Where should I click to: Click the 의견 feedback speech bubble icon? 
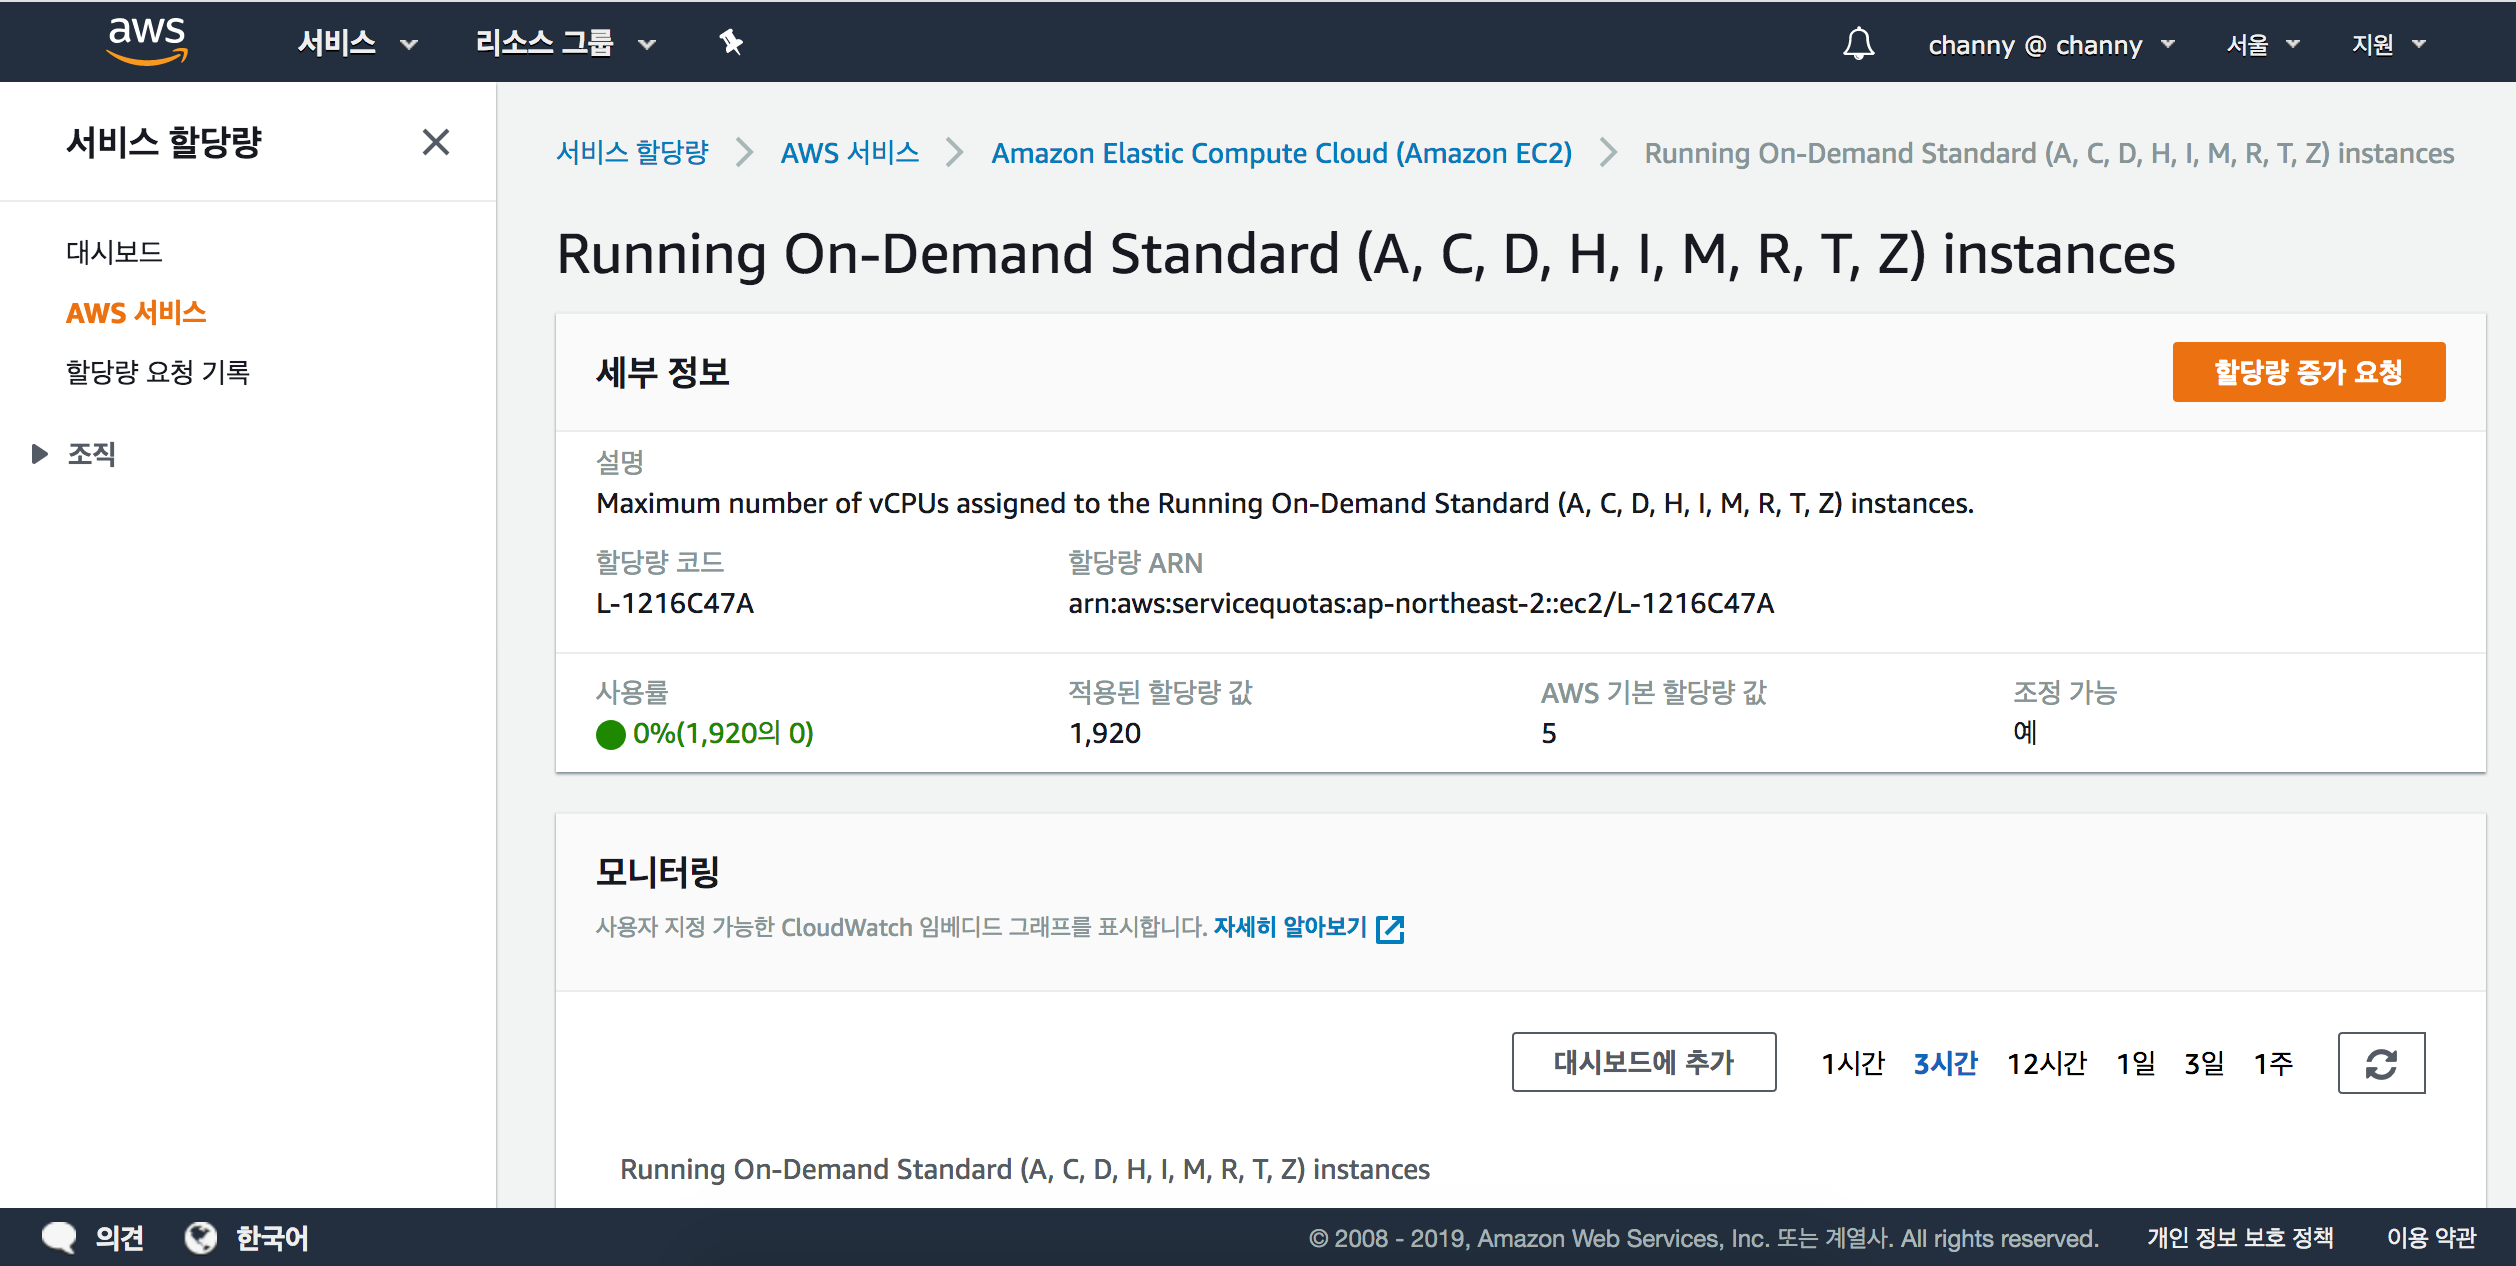[59, 1237]
